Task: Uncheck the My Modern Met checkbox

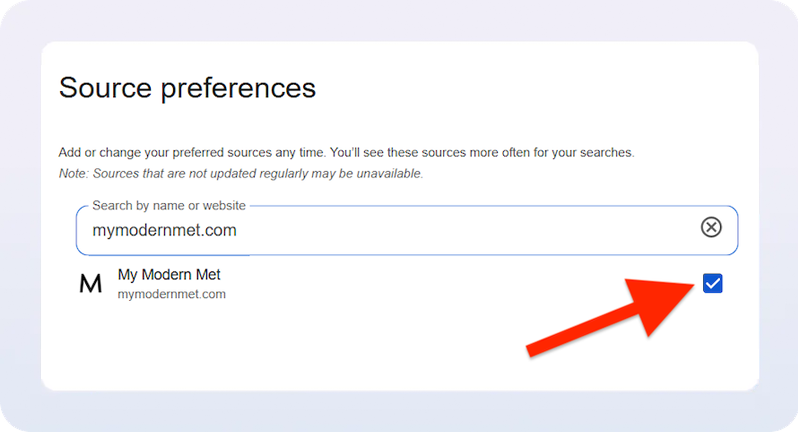Action: 712,284
